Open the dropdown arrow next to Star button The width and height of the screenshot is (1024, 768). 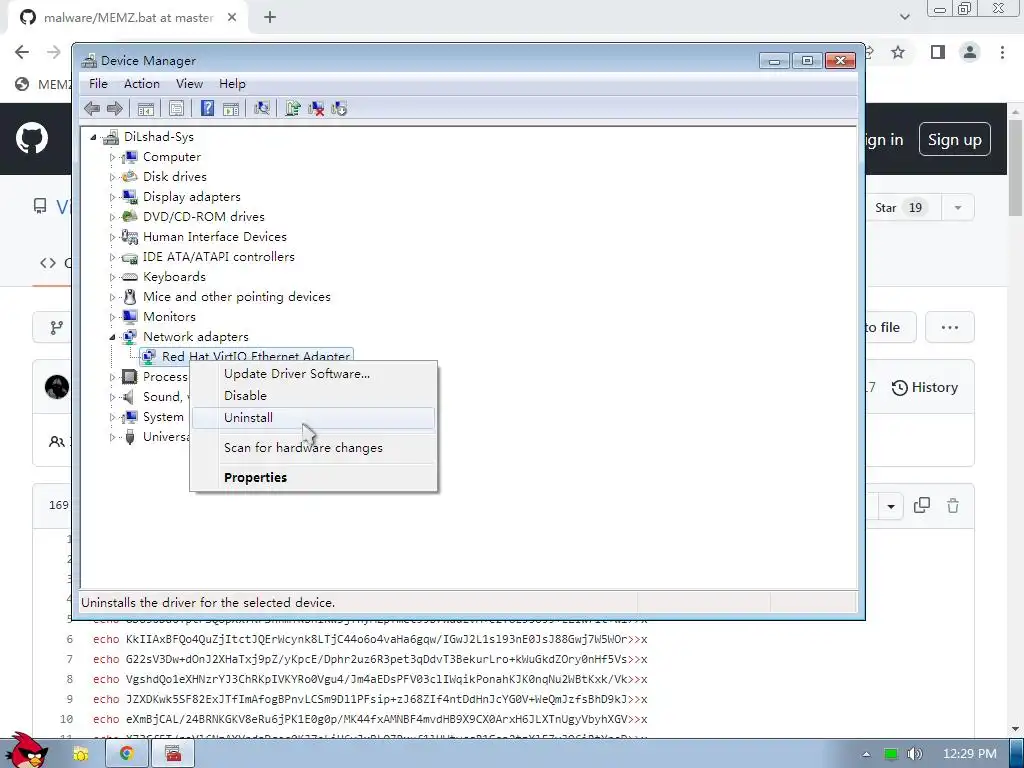coord(958,208)
